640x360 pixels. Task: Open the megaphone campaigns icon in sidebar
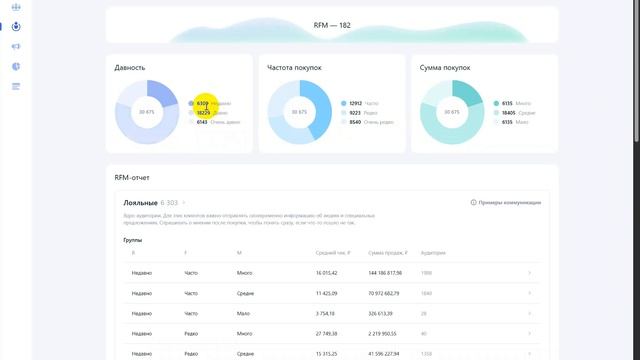click(x=16, y=47)
